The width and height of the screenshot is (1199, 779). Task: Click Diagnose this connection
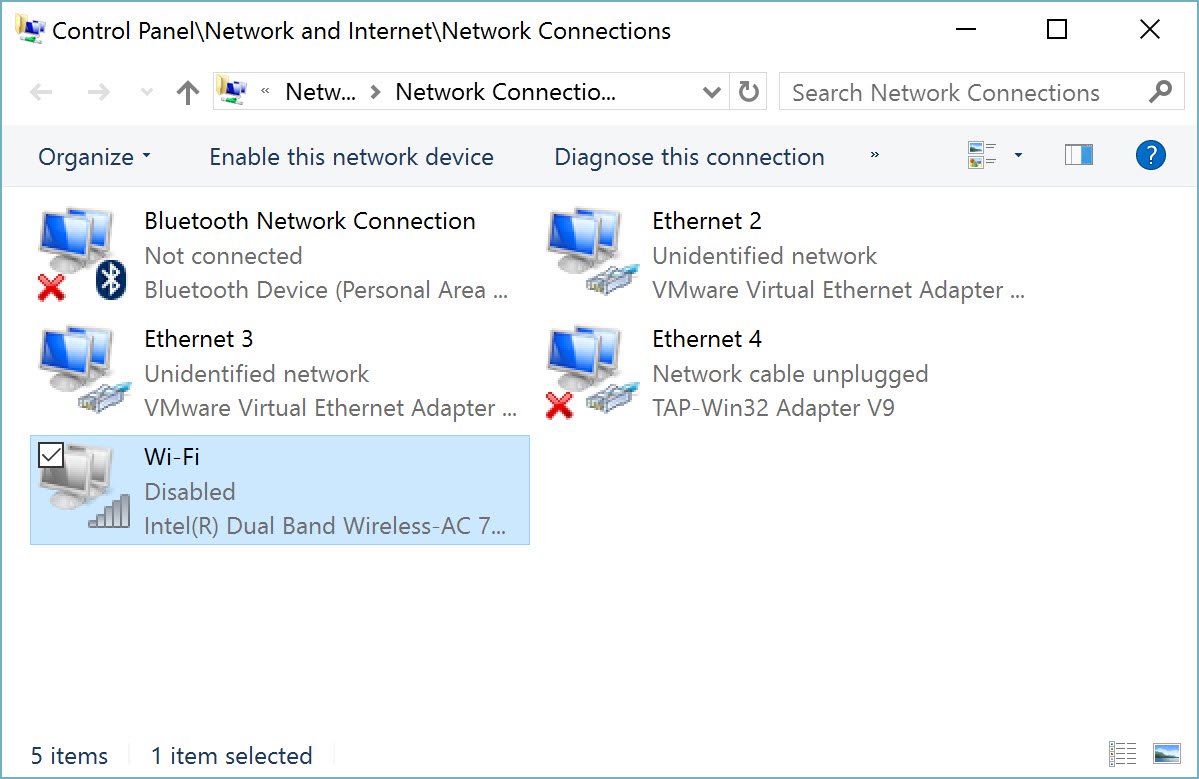[x=689, y=157]
